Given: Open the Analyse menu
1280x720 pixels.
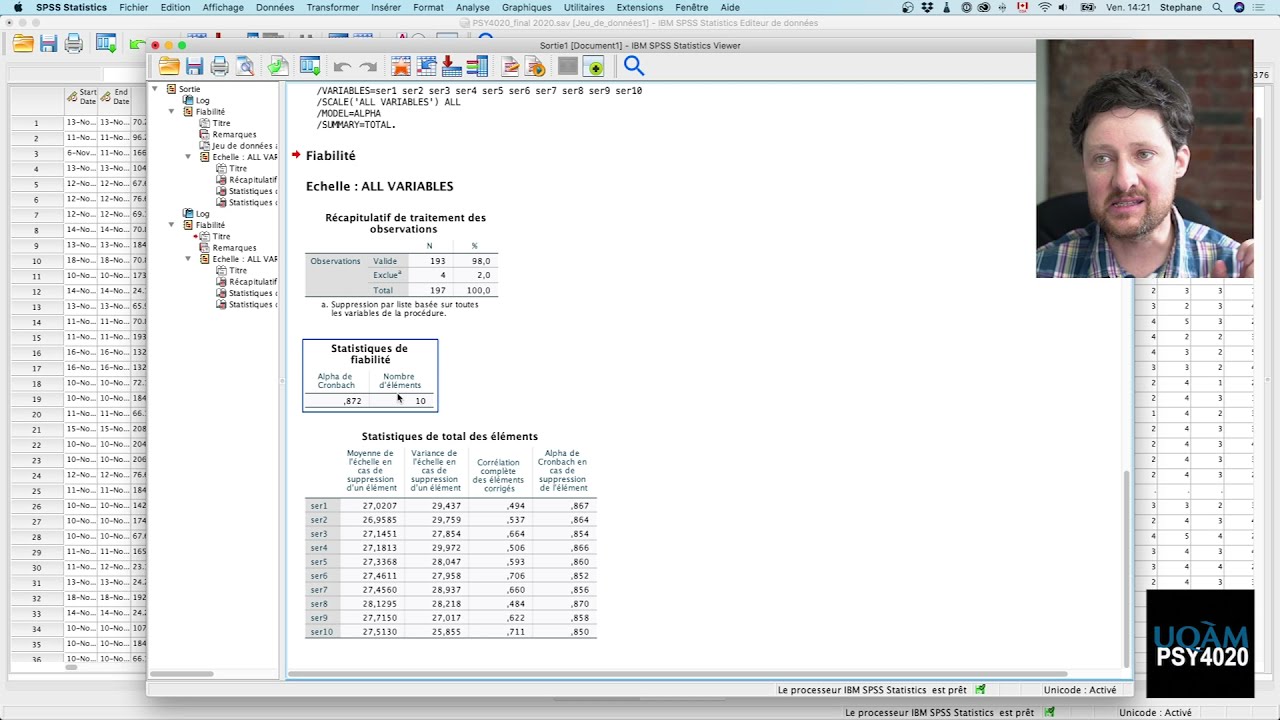Looking at the screenshot, I should pos(473,7).
